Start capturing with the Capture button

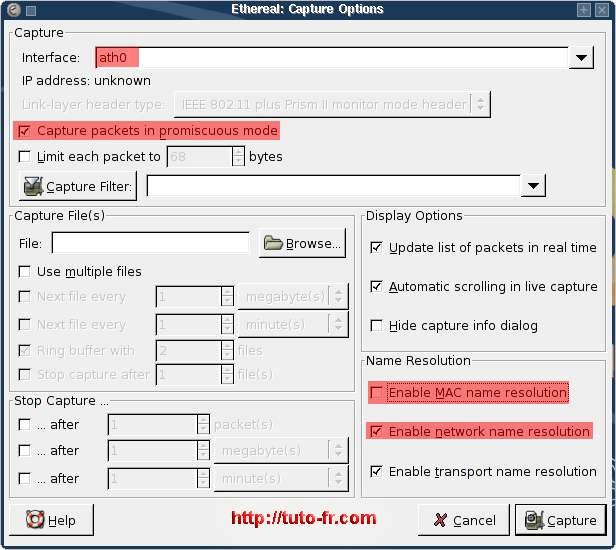(x=561, y=520)
